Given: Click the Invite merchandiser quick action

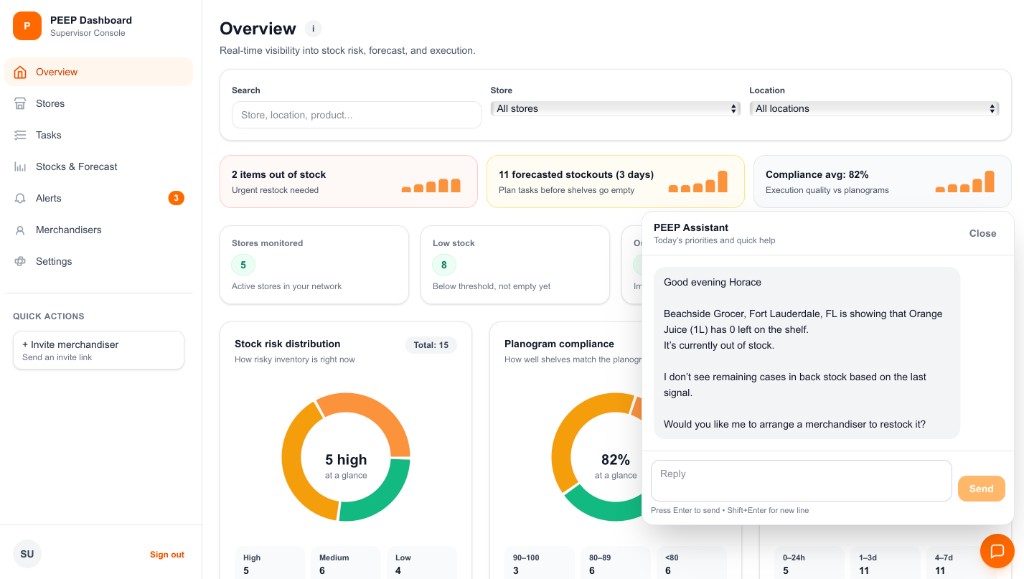Looking at the screenshot, I should (x=98, y=350).
